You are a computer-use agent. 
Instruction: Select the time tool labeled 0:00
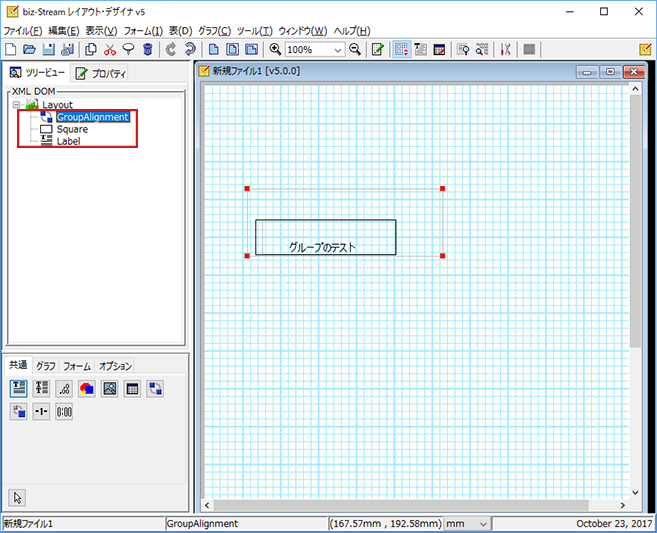coord(64,411)
